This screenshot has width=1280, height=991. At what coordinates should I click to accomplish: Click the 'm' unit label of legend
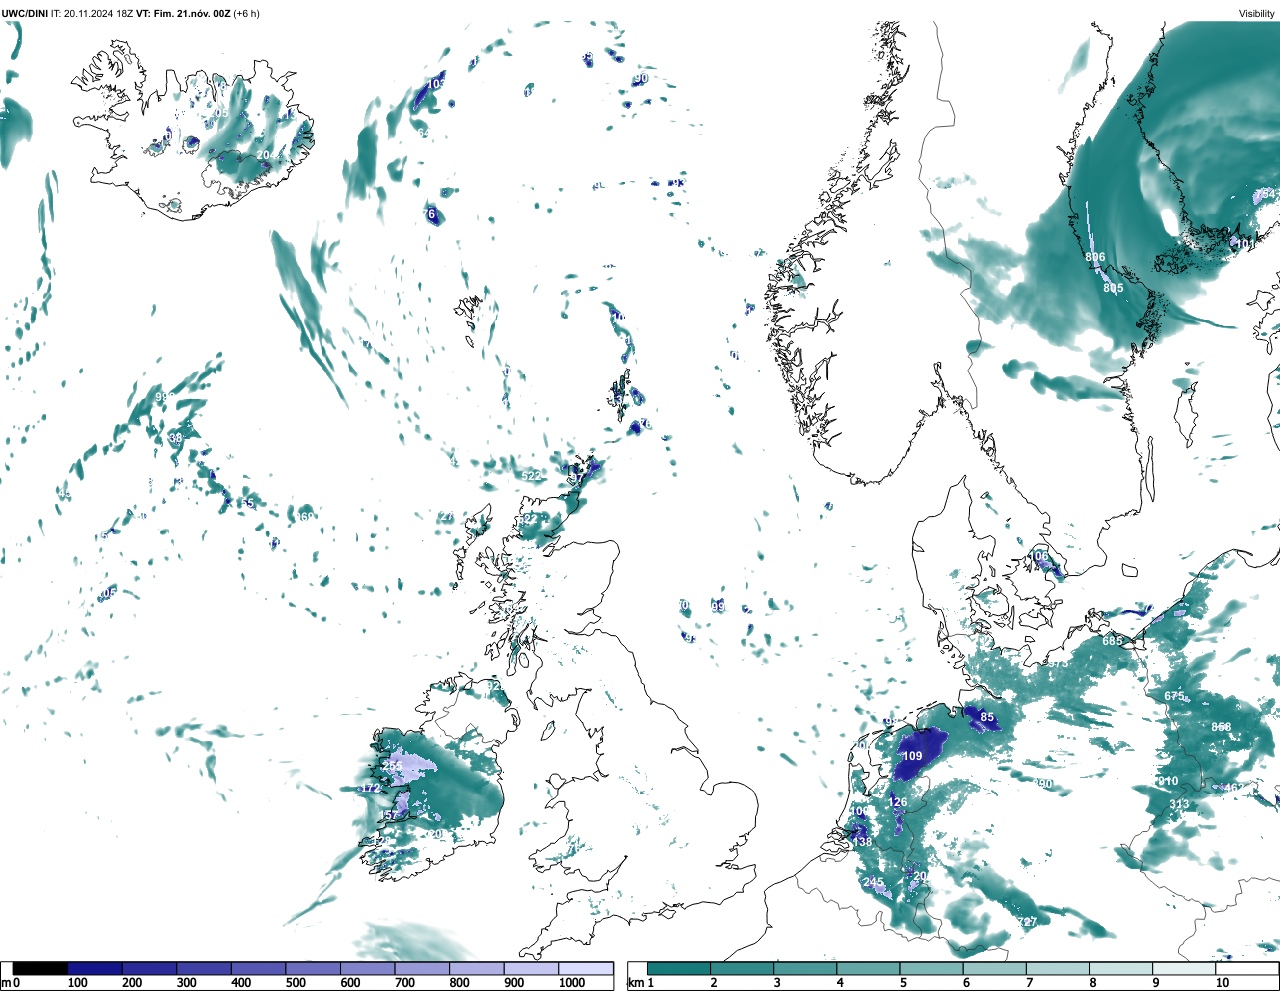coord(5,983)
